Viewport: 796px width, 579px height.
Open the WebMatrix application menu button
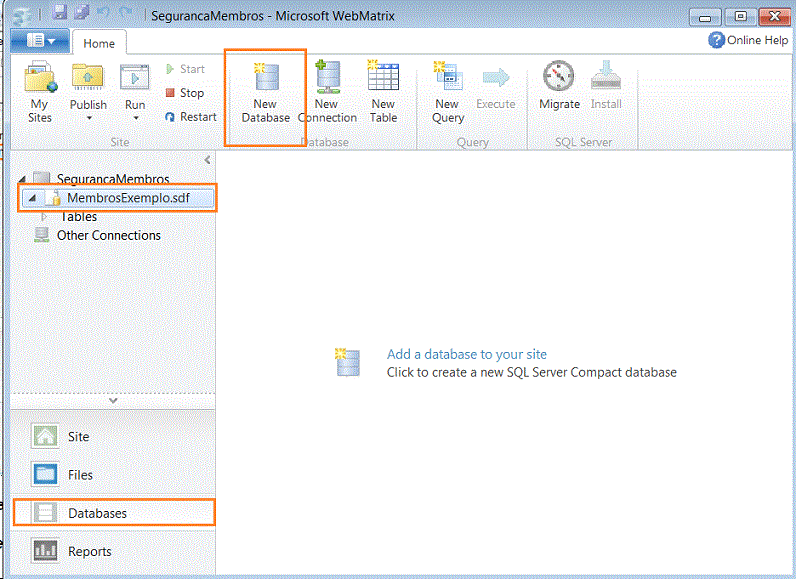[x=40, y=40]
